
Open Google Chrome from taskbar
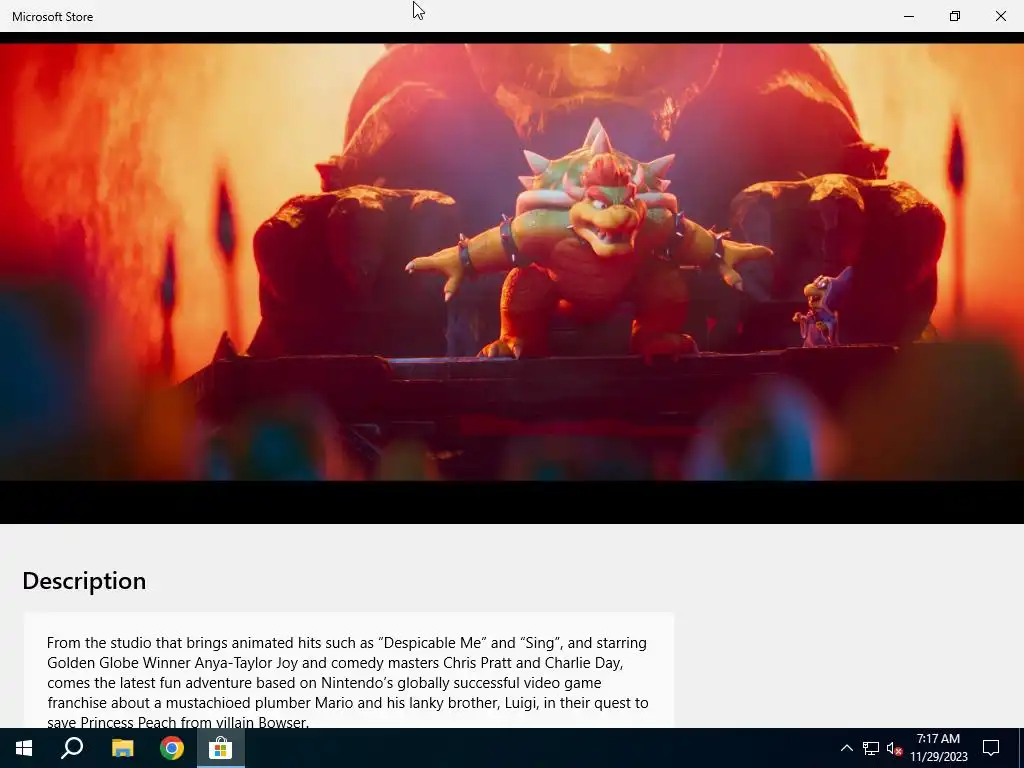(172, 748)
